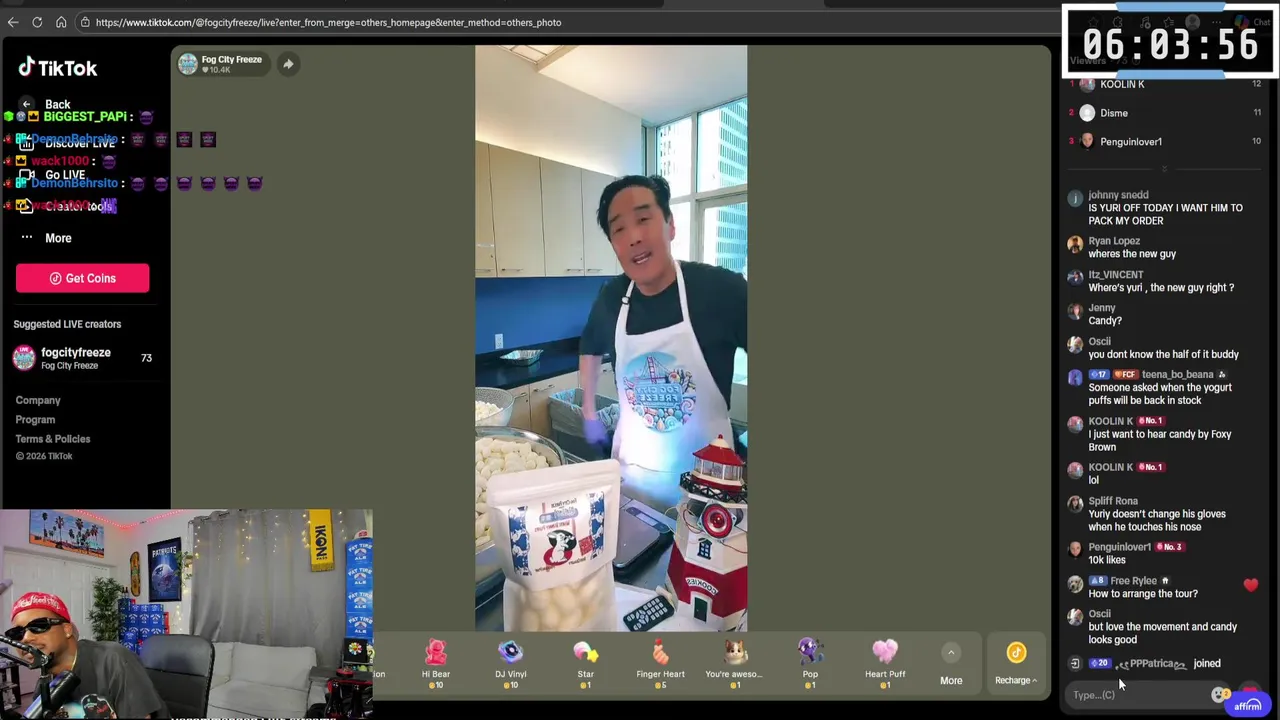Go back using the browser back arrow
Image resolution: width=1280 pixels, height=720 pixels.
click(x=13, y=22)
